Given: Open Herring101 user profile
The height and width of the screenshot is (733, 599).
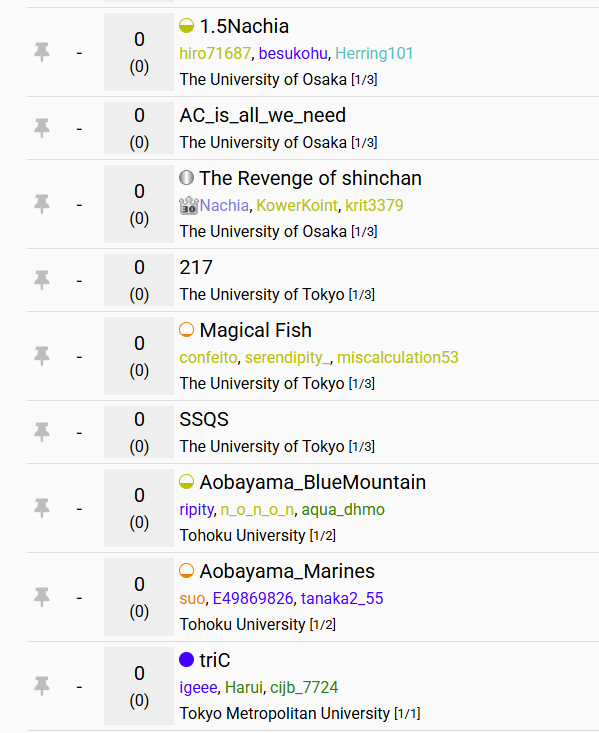Looking at the screenshot, I should point(375,53).
